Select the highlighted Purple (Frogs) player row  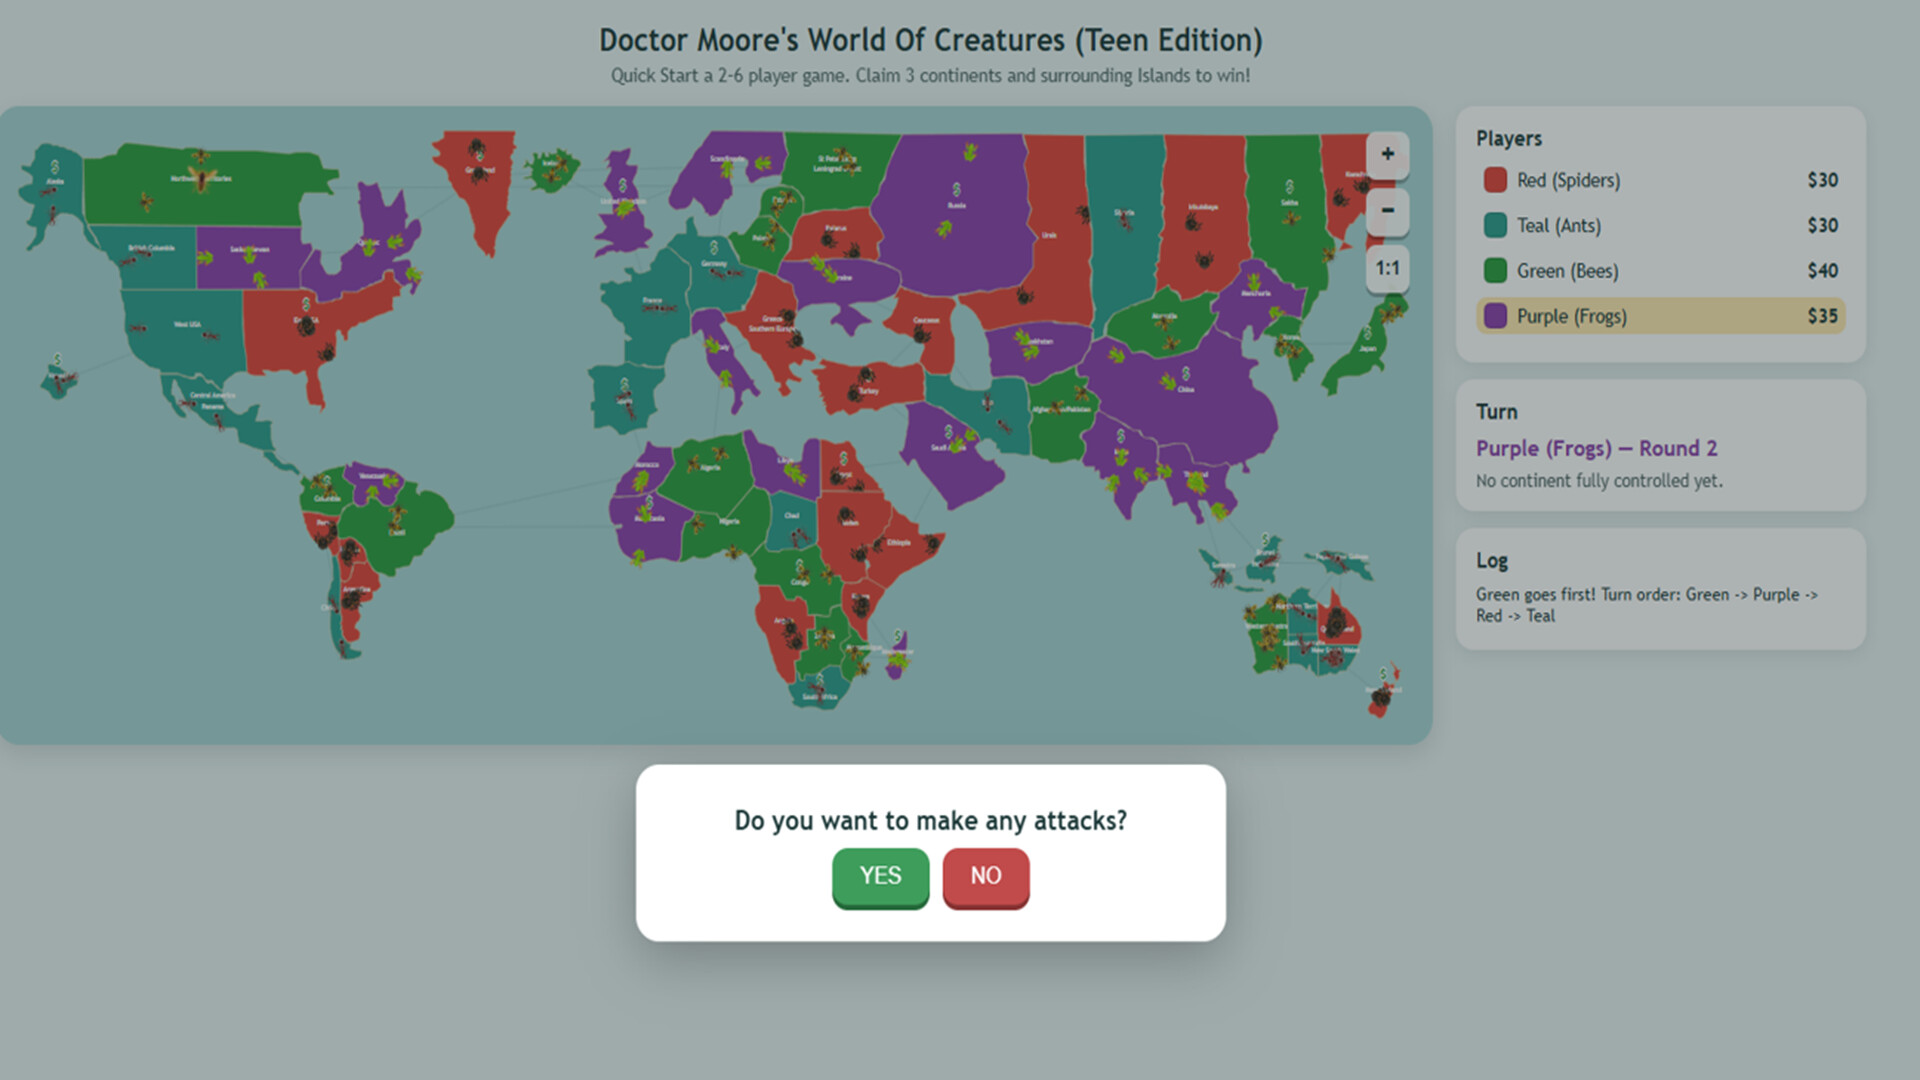[x=1661, y=316]
